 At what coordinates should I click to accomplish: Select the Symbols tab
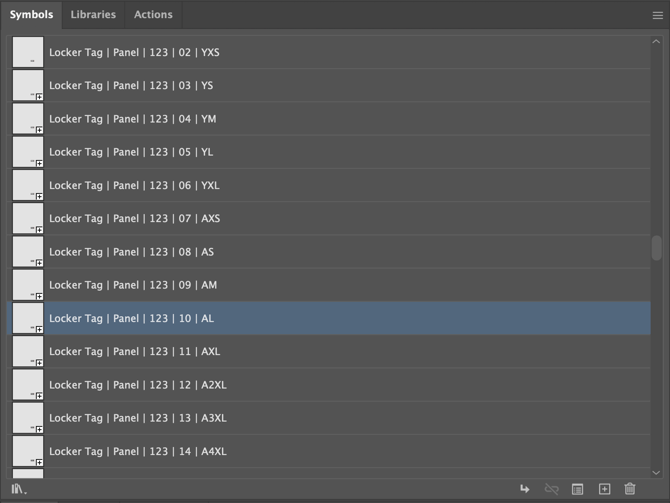click(31, 15)
